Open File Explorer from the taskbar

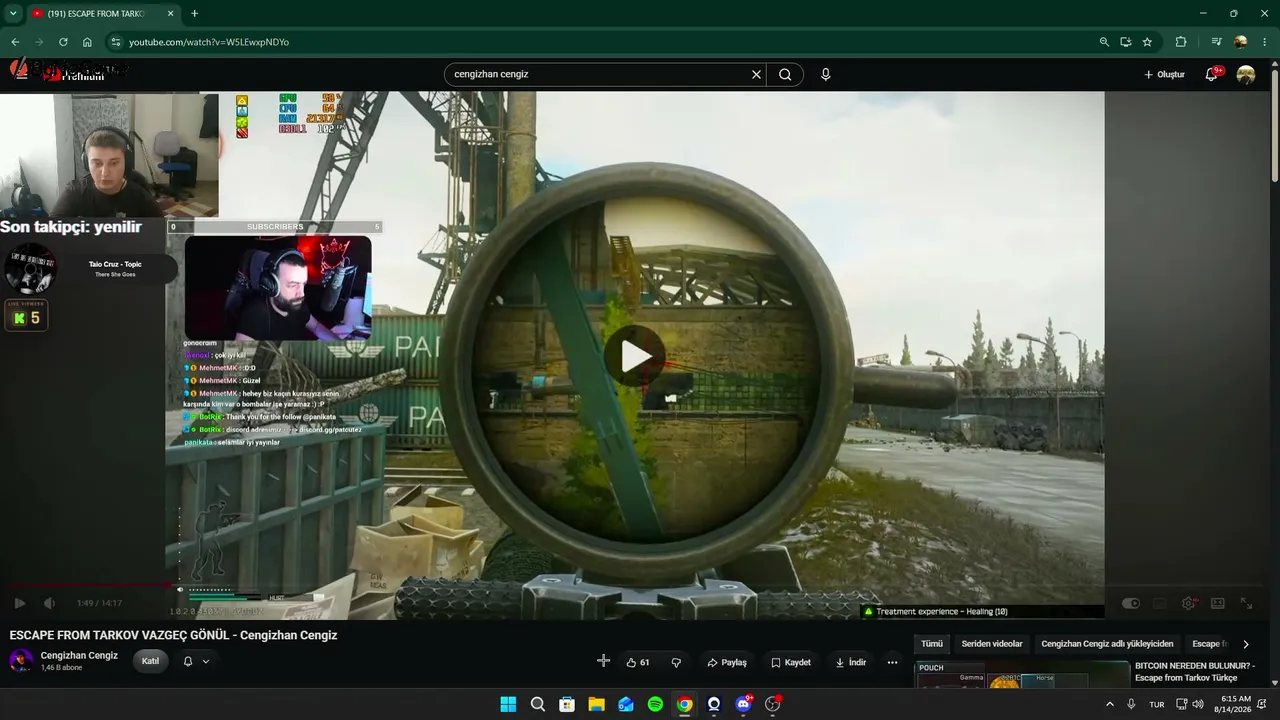coord(596,704)
